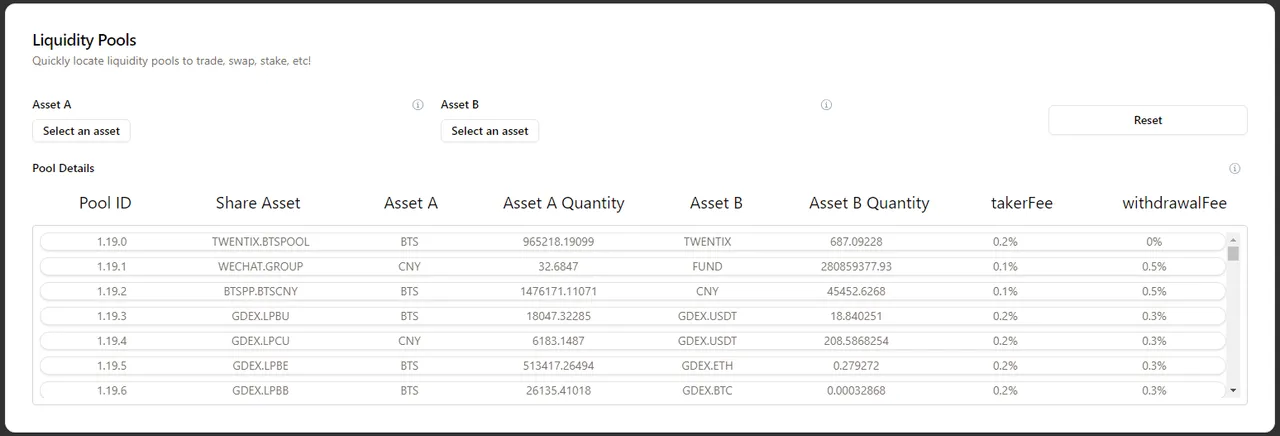Click the withdrawalFee column header
Screen dimensions: 1280x436
[x=1174, y=203]
